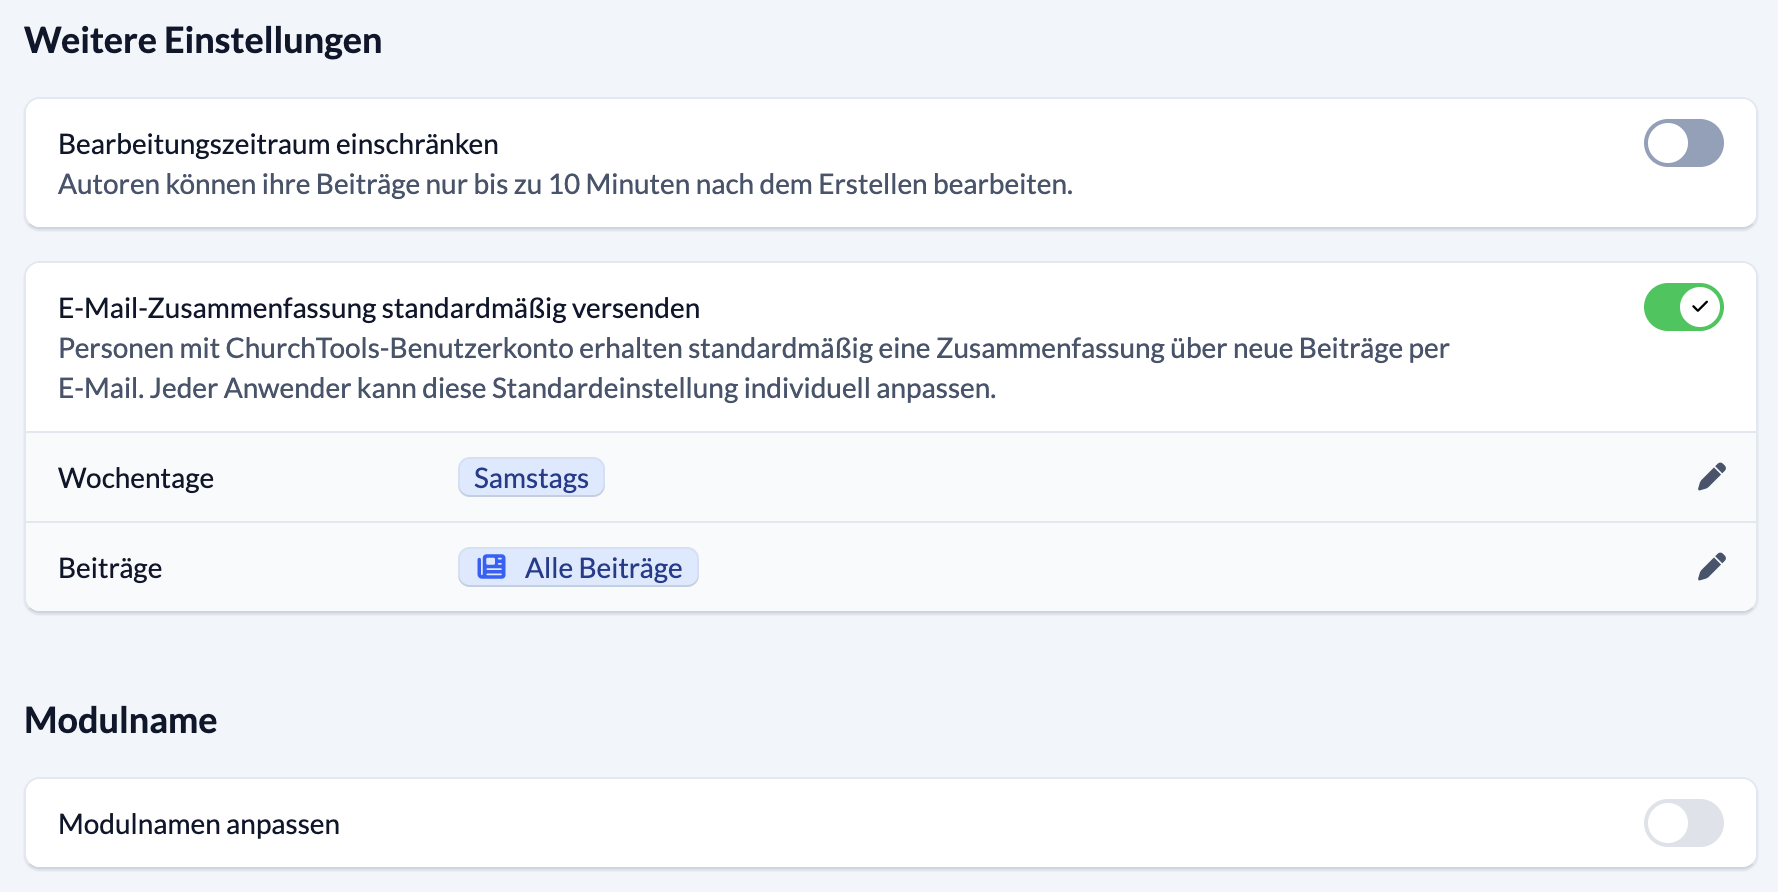Click the Modulnamen anpassen label text
Image resolution: width=1778 pixels, height=892 pixels.
coord(199,824)
